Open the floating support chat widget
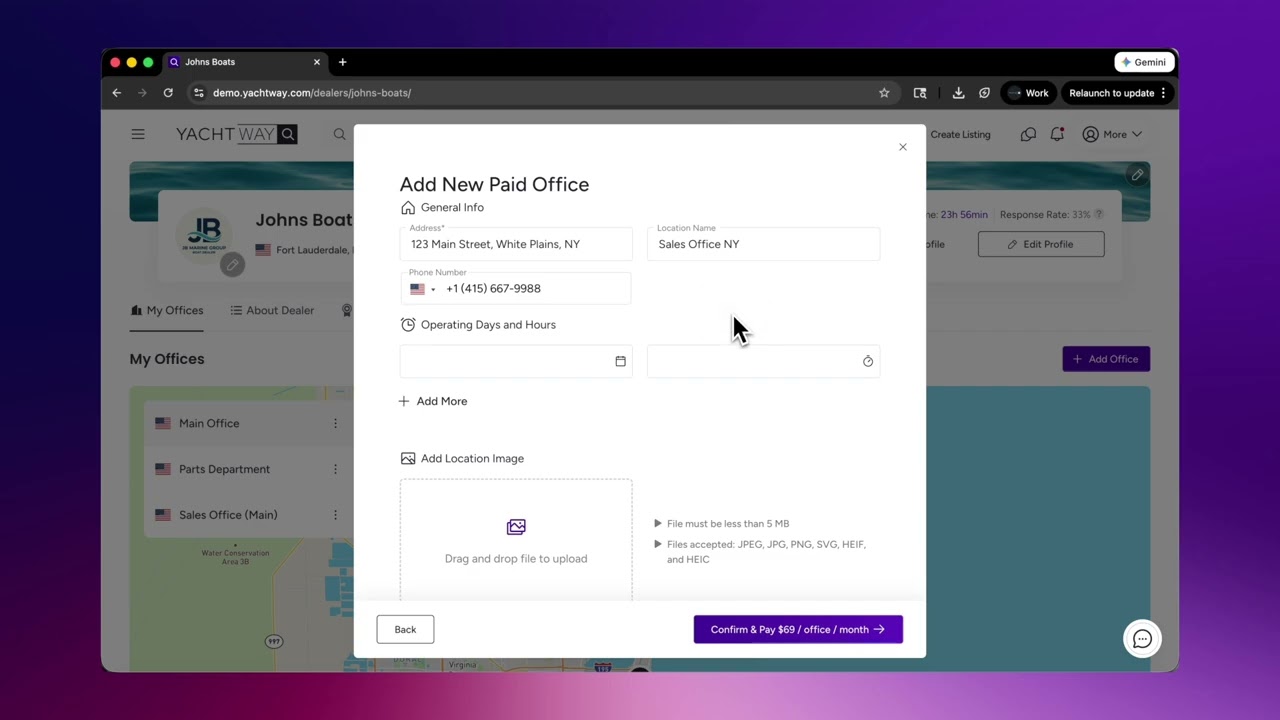 (x=1142, y=639)
